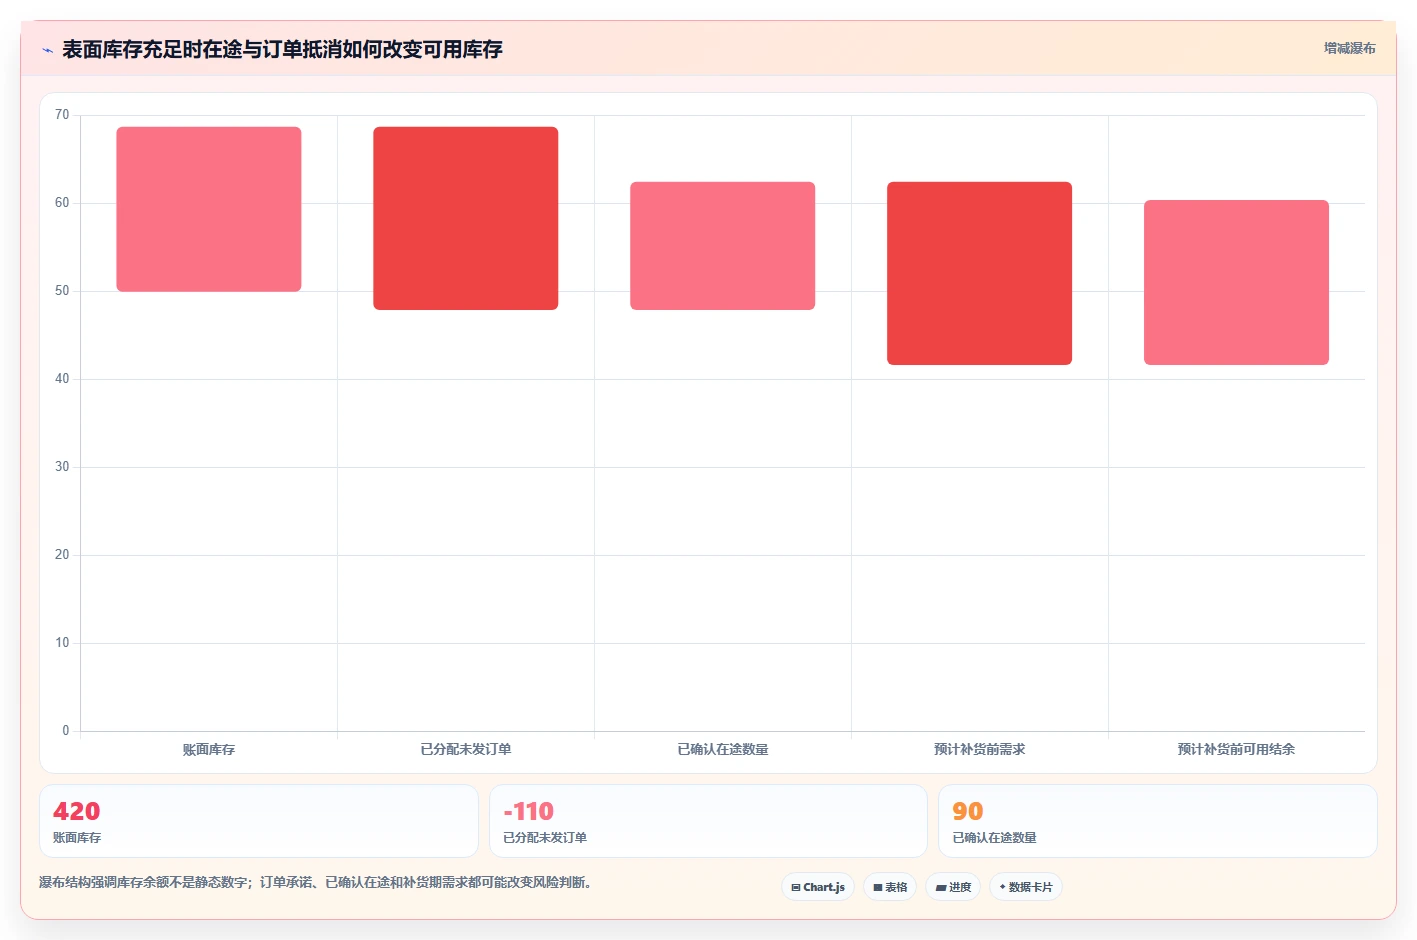The height and width of the screenshot is (940, 1417).
Task: Click the chart title 表面库存充足时在途与订单抵消
Action: [x=282, y=50]
